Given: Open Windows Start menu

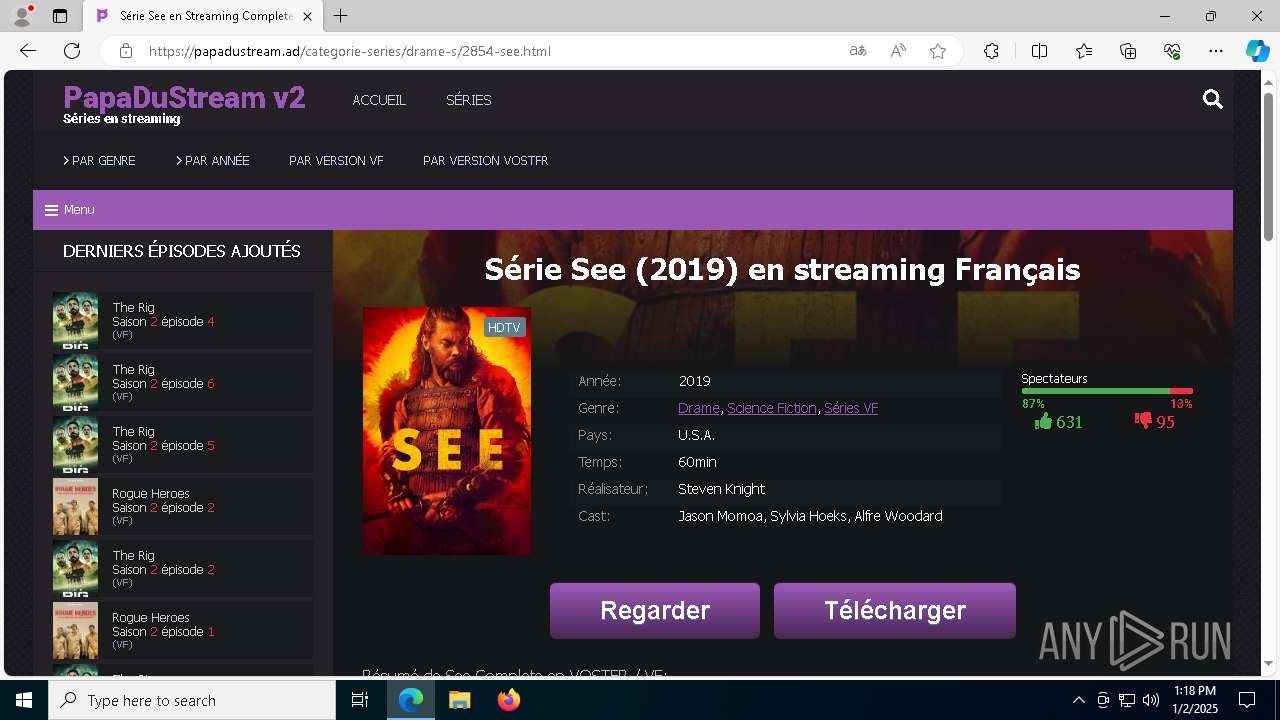Looking at the screenshot, I should [x=24, y=700].
